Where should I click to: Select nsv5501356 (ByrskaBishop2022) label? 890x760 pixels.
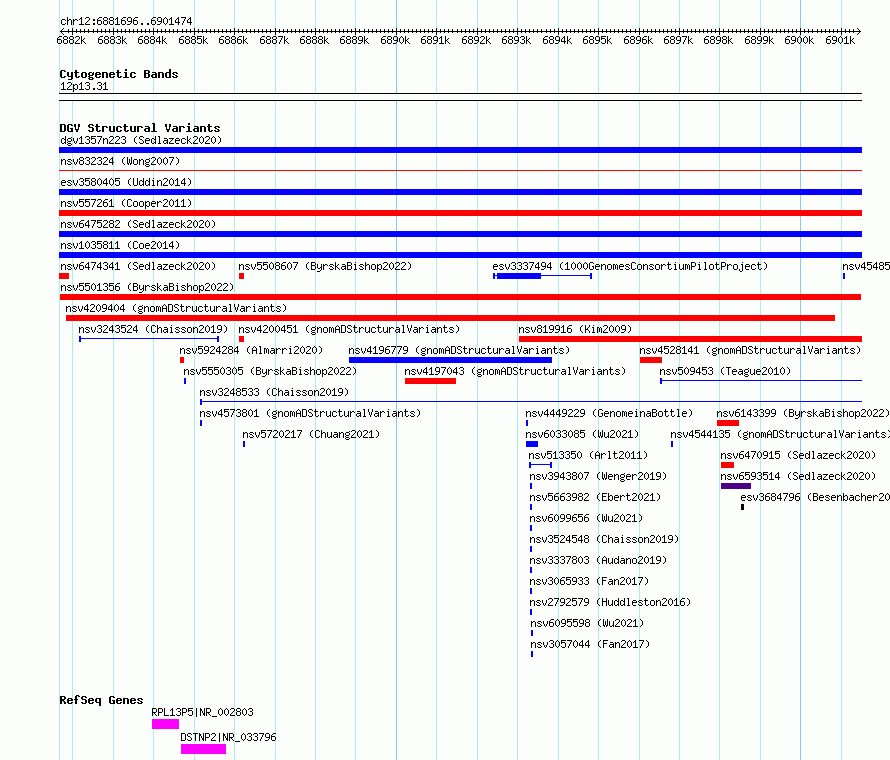147,287
